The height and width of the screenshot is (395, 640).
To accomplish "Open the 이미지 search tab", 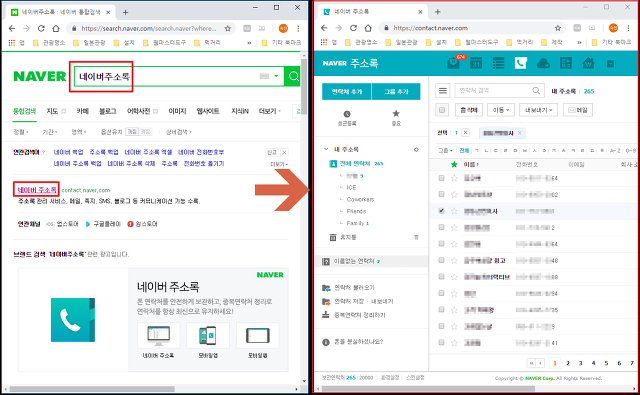I will tap(178, 111).
